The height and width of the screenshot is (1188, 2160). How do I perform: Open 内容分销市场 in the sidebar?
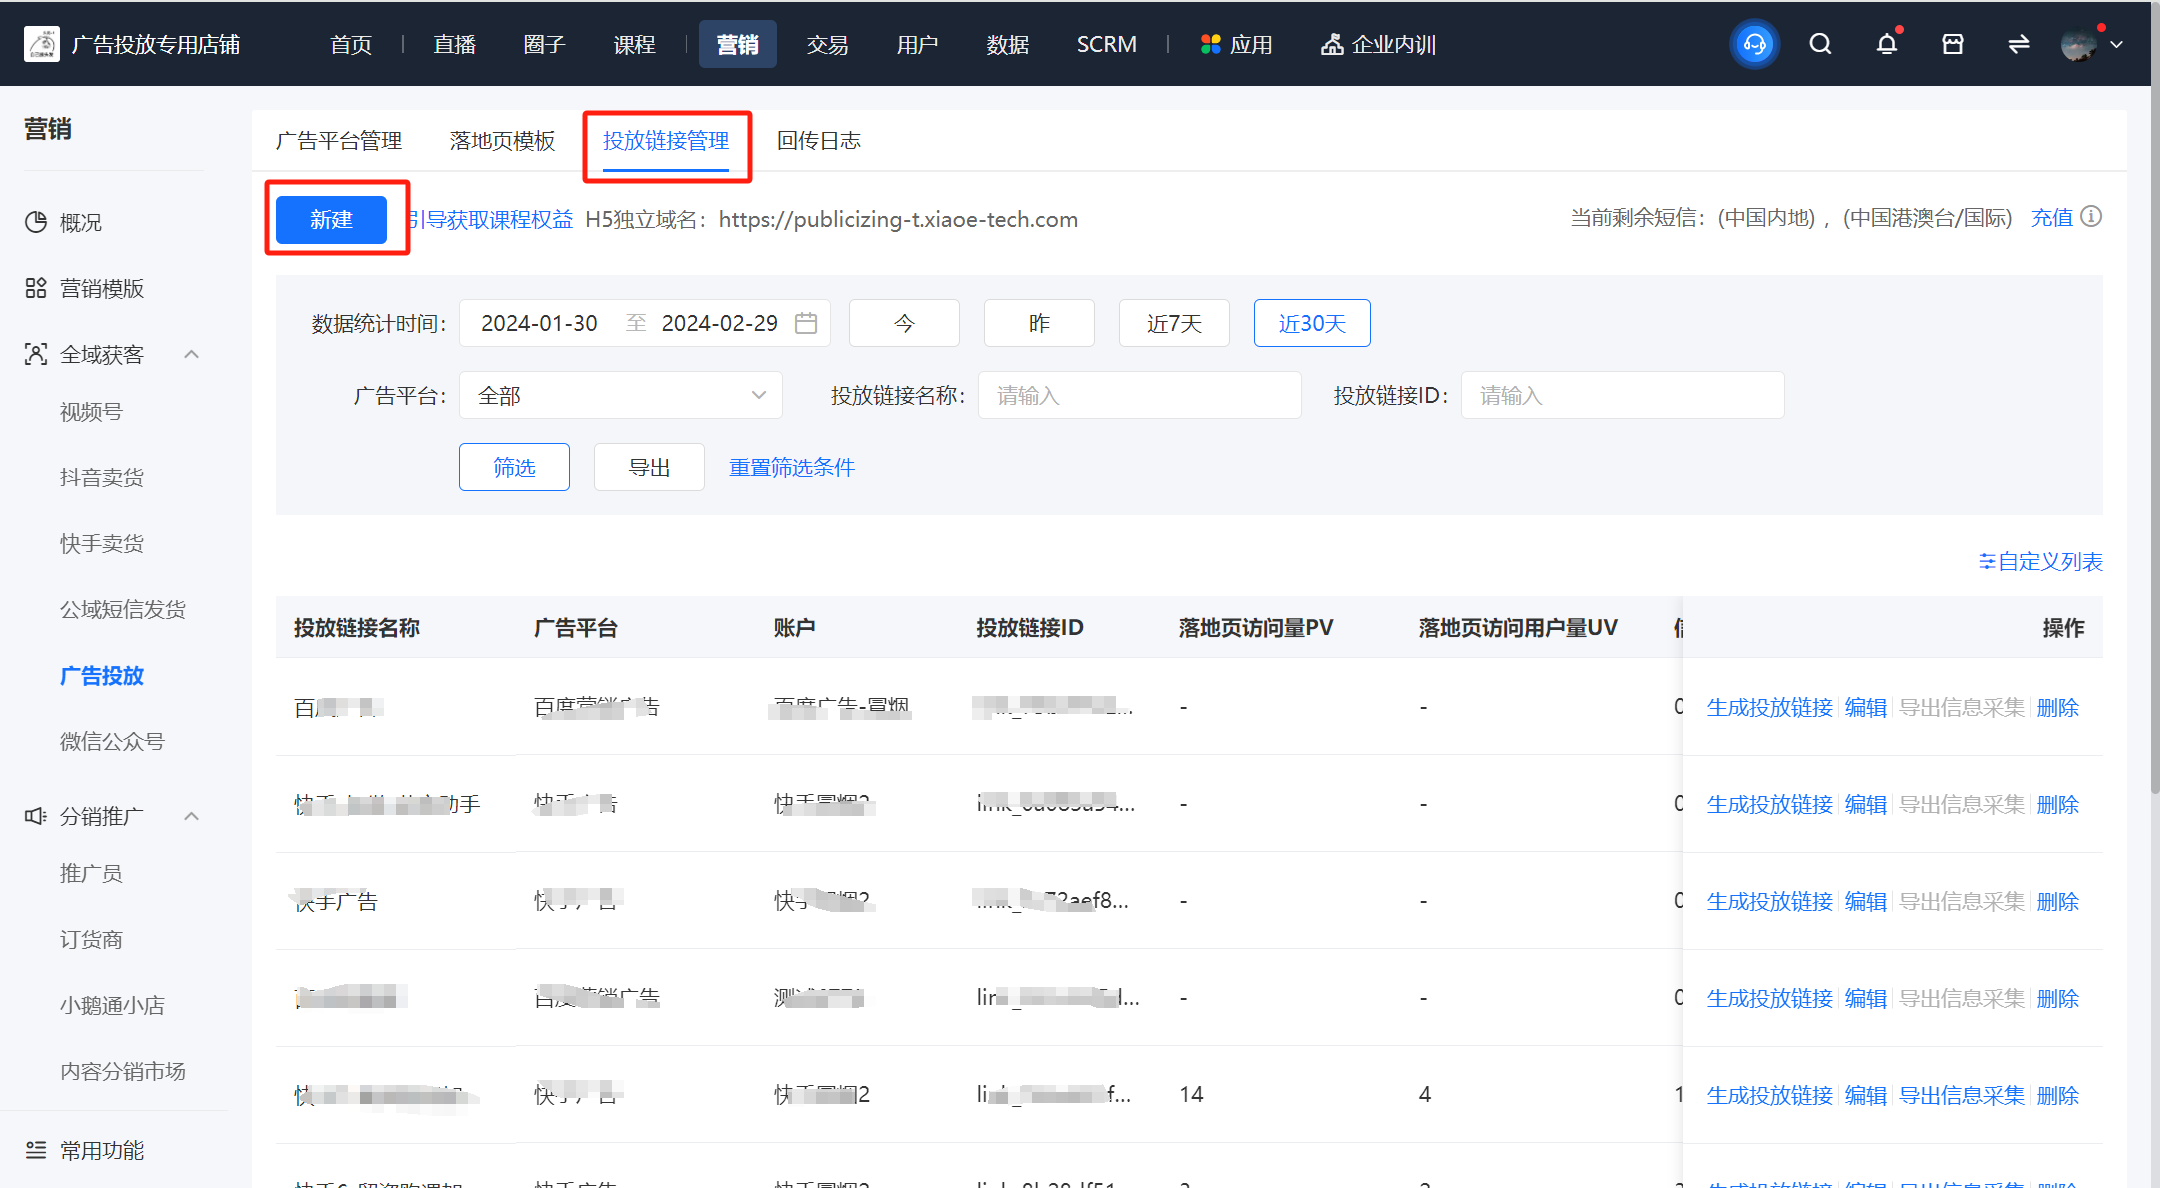(123, 1071)
